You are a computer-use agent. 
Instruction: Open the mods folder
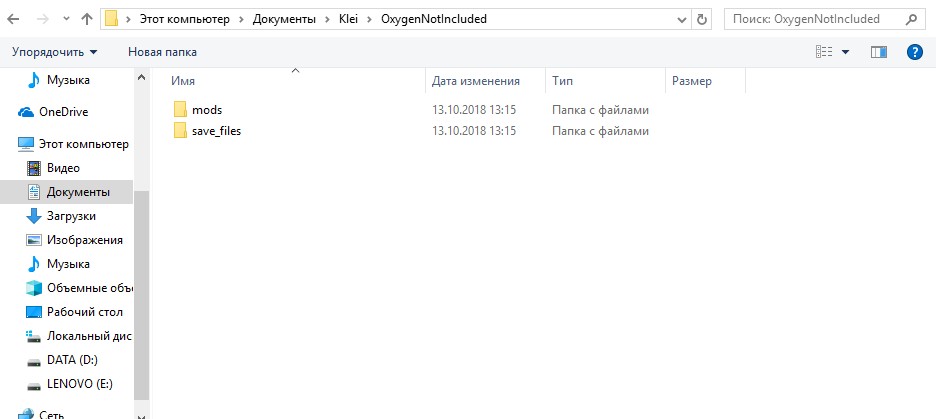pos(206,109)
